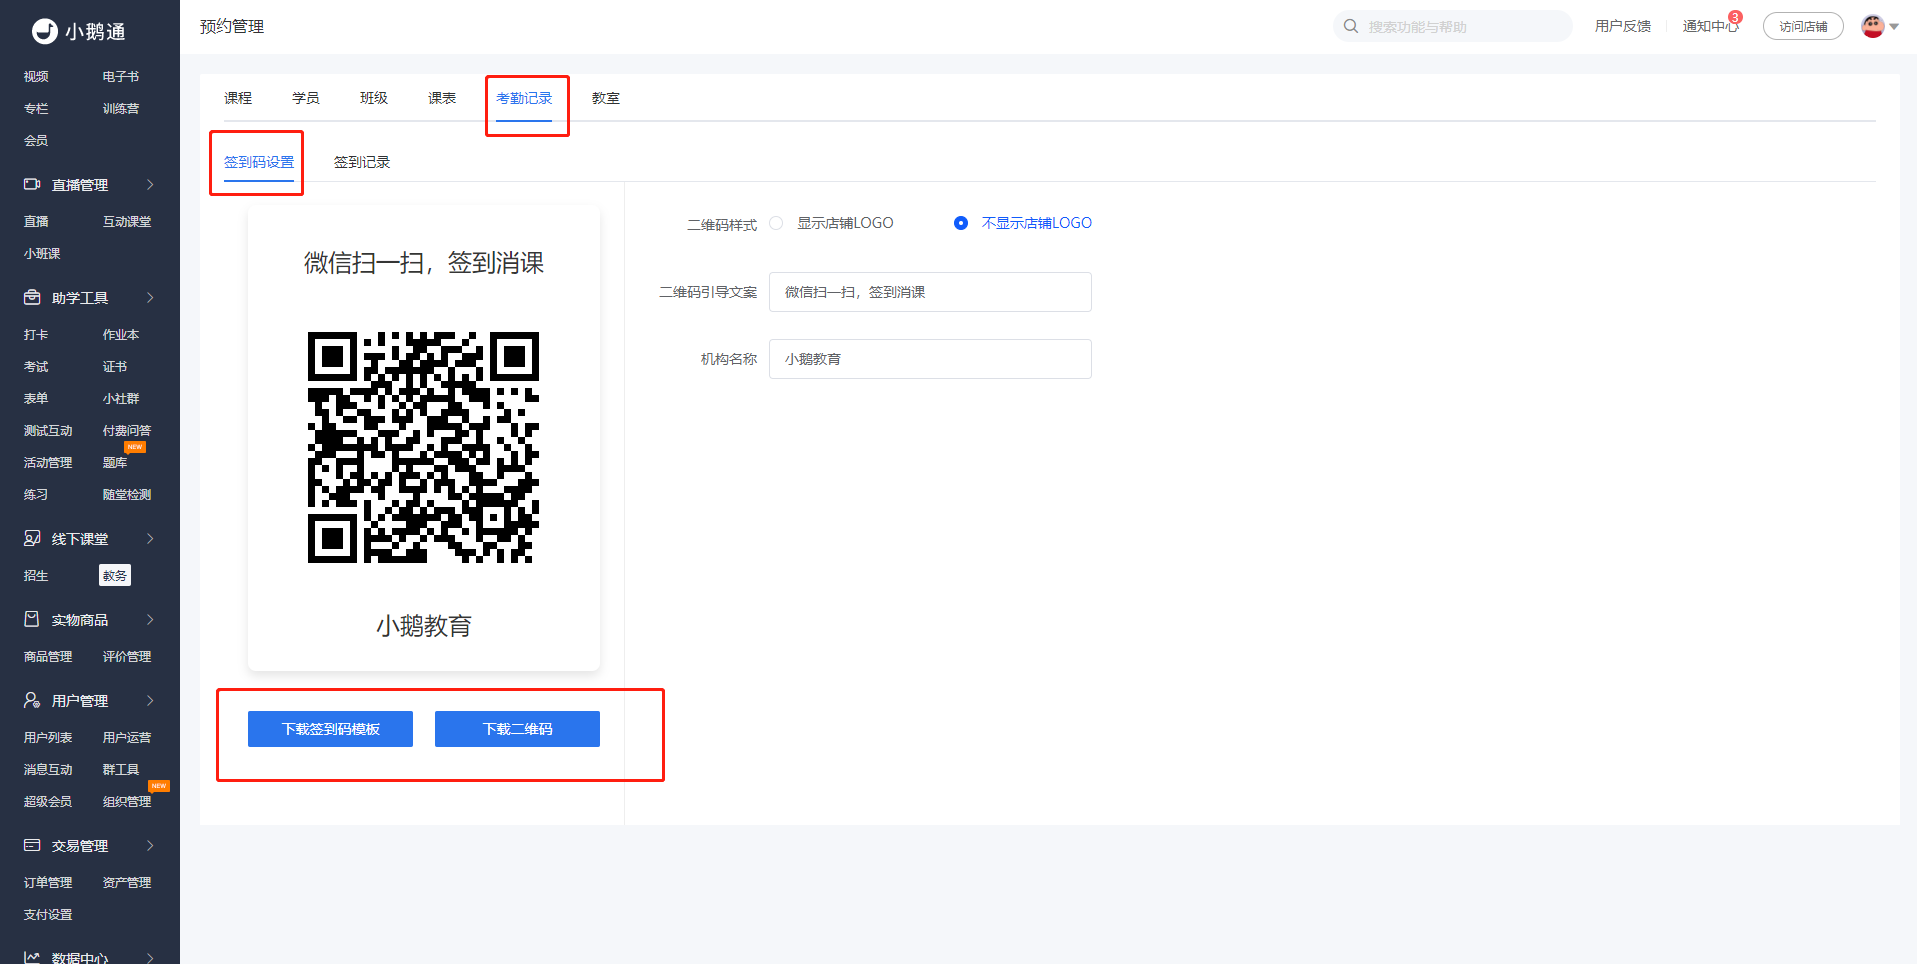Viewport: 1917px width, 964px height.
Task: Focus the 搜索功能与帮助 search box
Action: pos(1453,26)
